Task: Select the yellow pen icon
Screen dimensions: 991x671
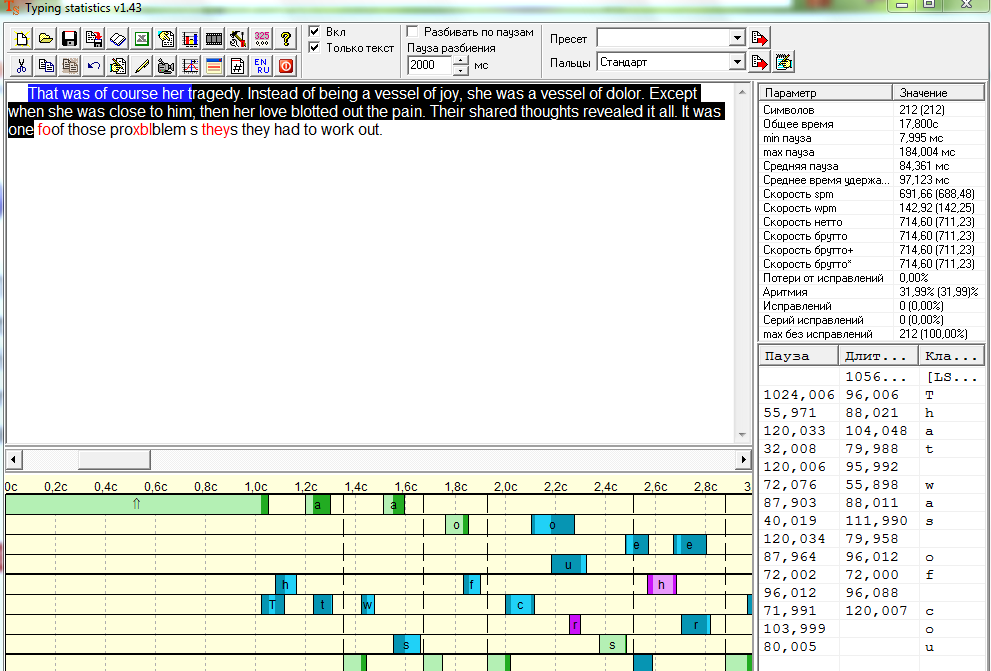Action: [142, 65]
